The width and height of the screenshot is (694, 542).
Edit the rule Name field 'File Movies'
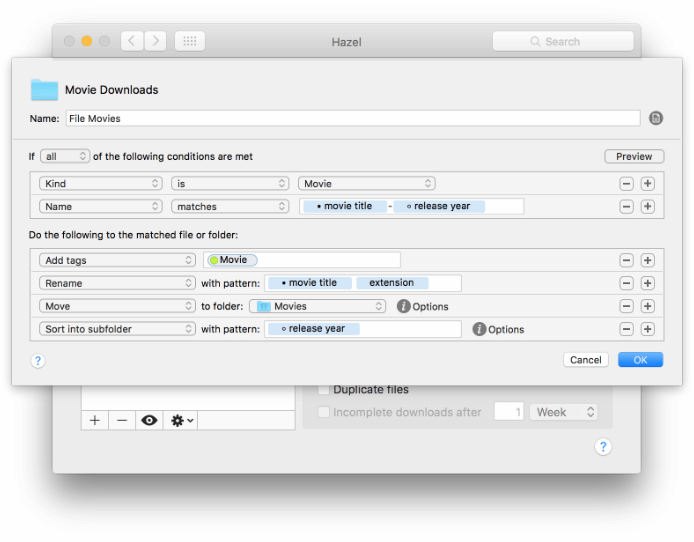pos(353,118)
